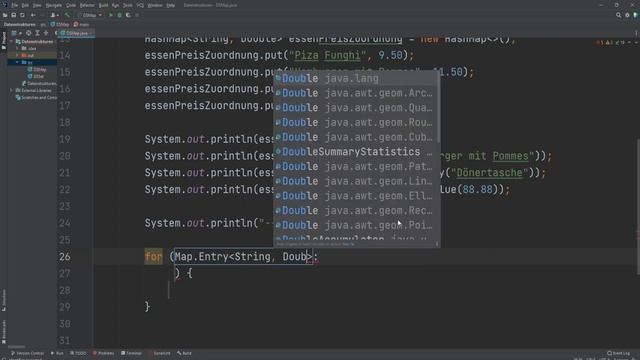This screenshot has height=360, width=640.
Task: Click the completion popup options dots
Action: click(x=437, y=244)
